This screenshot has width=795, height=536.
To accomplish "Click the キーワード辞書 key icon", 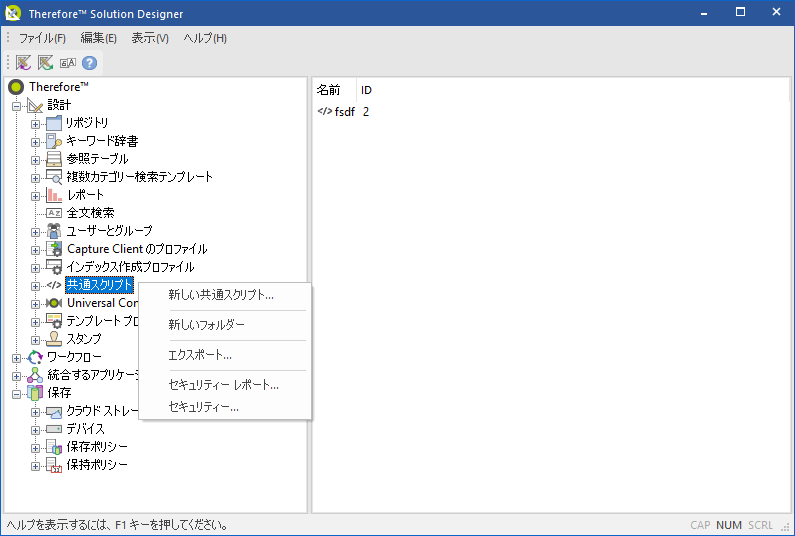I will [54, 141].
